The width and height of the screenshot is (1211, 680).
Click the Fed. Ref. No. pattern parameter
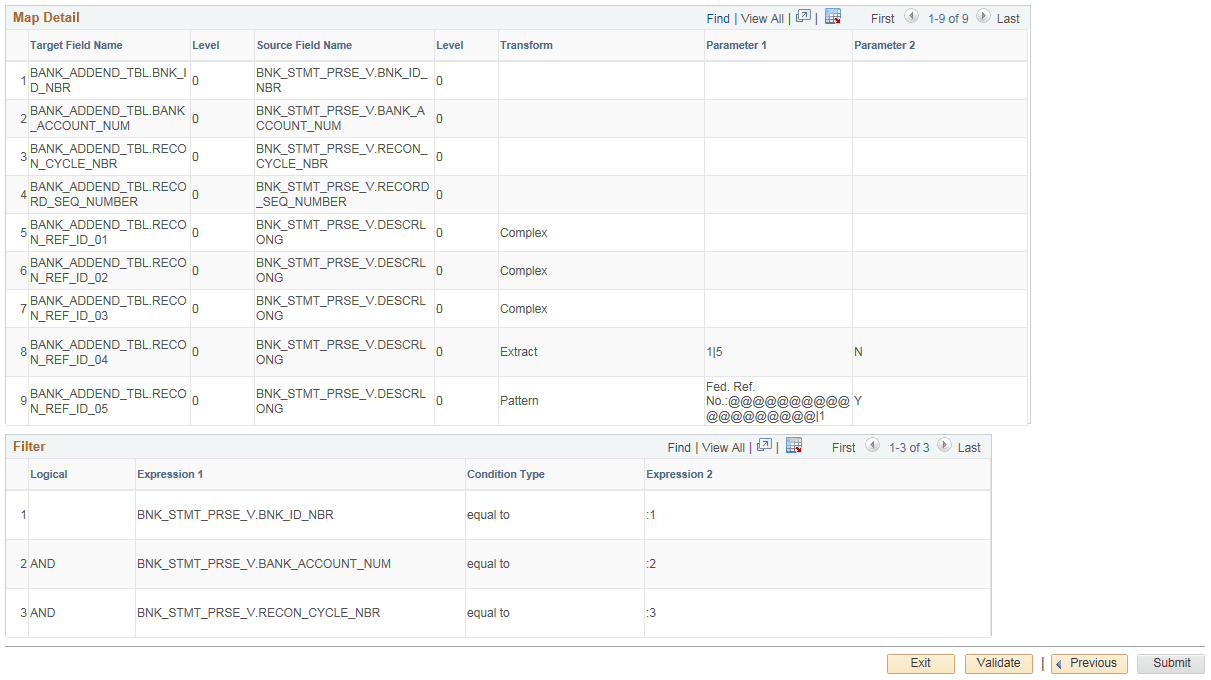778,401
